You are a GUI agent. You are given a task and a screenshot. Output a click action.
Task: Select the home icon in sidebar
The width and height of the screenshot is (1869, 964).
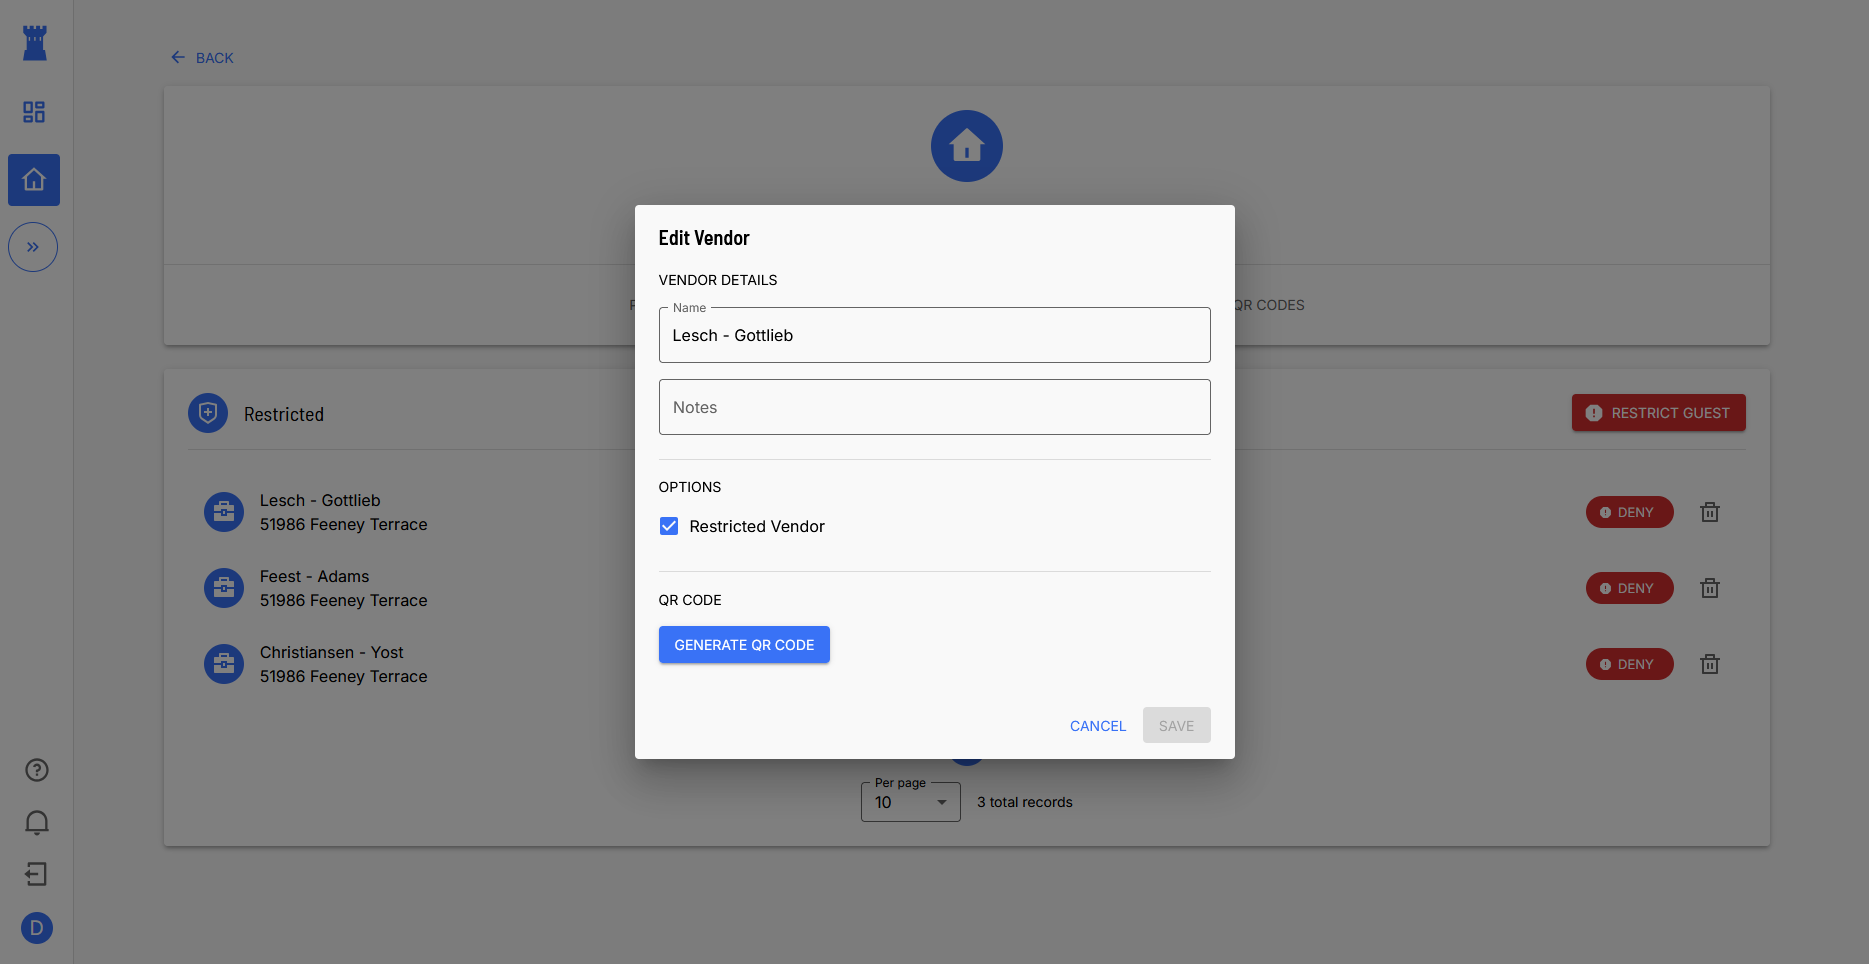34,180
